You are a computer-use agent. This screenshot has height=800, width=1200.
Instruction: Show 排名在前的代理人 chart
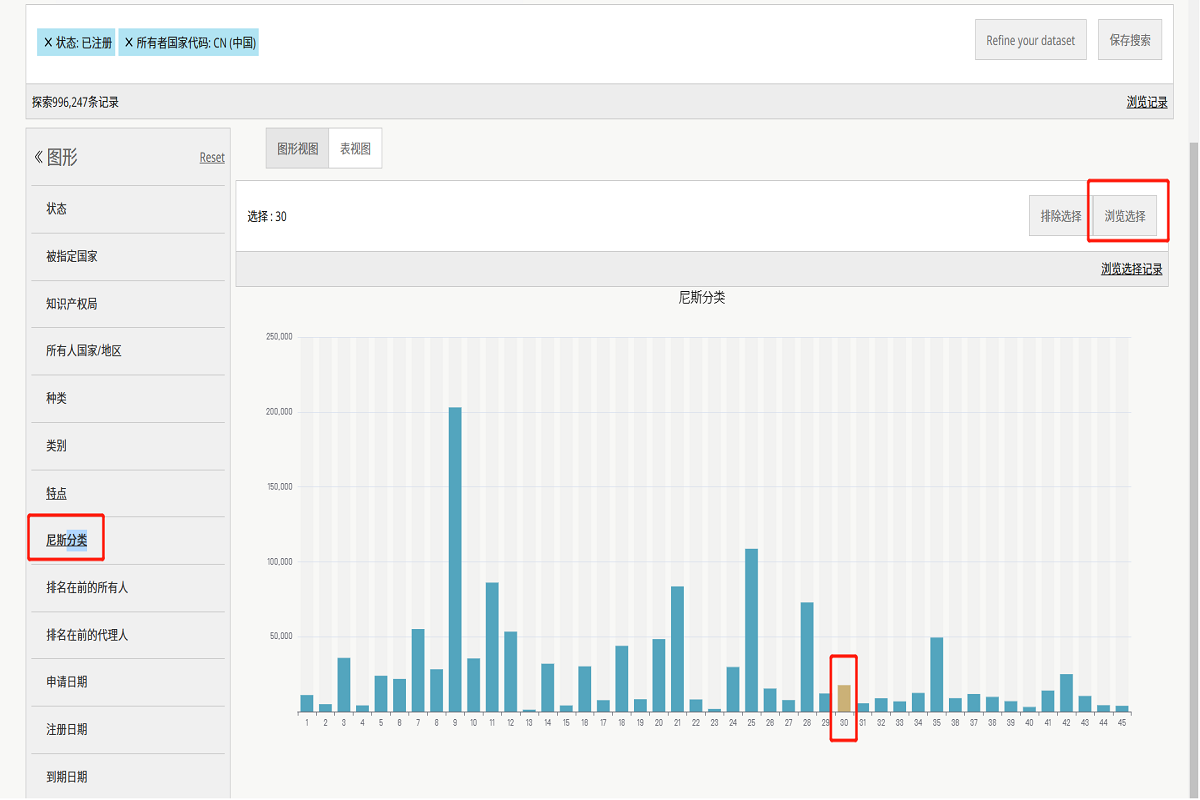coord(128,635)
